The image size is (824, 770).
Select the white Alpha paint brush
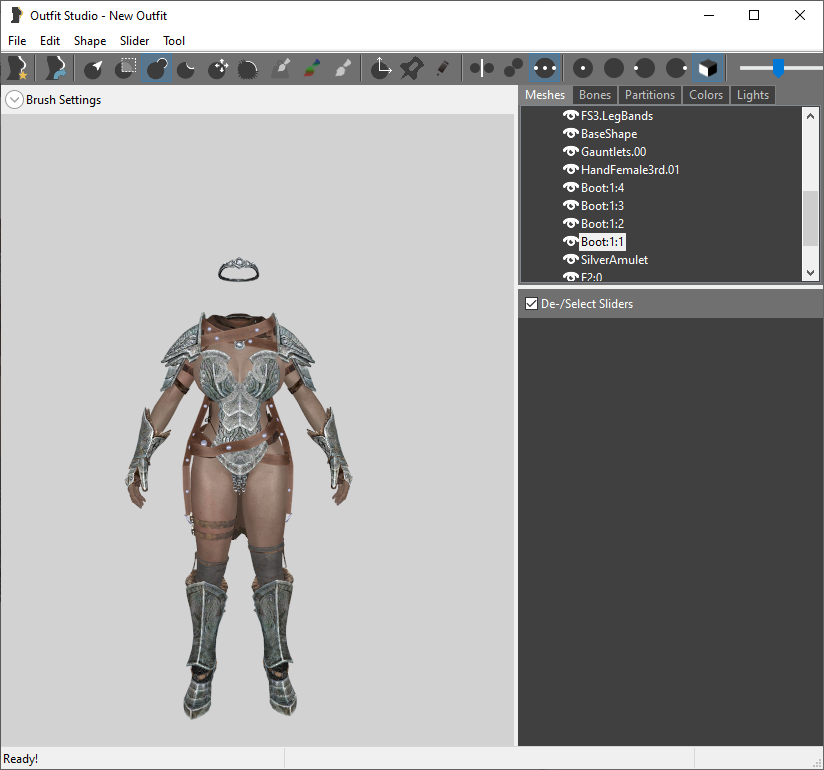[x=342, y=68]
